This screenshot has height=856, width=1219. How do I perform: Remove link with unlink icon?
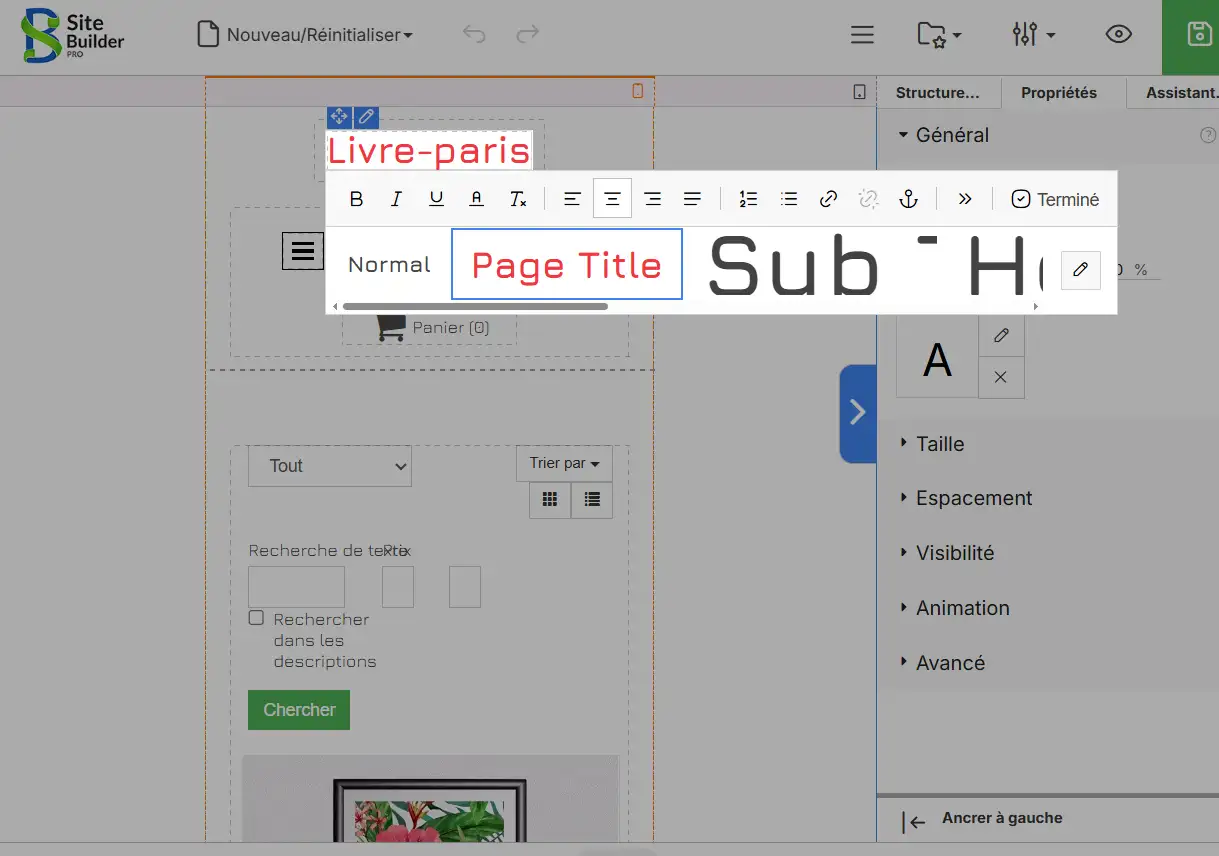(x=868, y=199)
